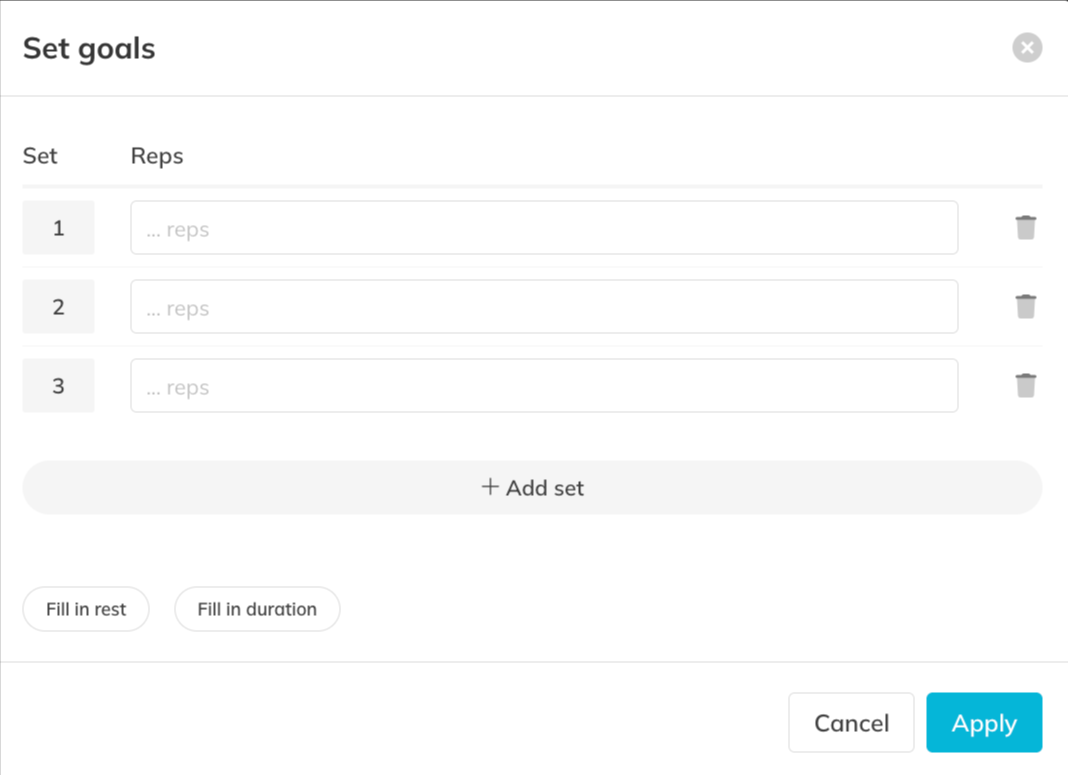The width and height of the screenshot is (1068, 775).
Task: Choose Fill in duration
Action: [x=257, y=609]
